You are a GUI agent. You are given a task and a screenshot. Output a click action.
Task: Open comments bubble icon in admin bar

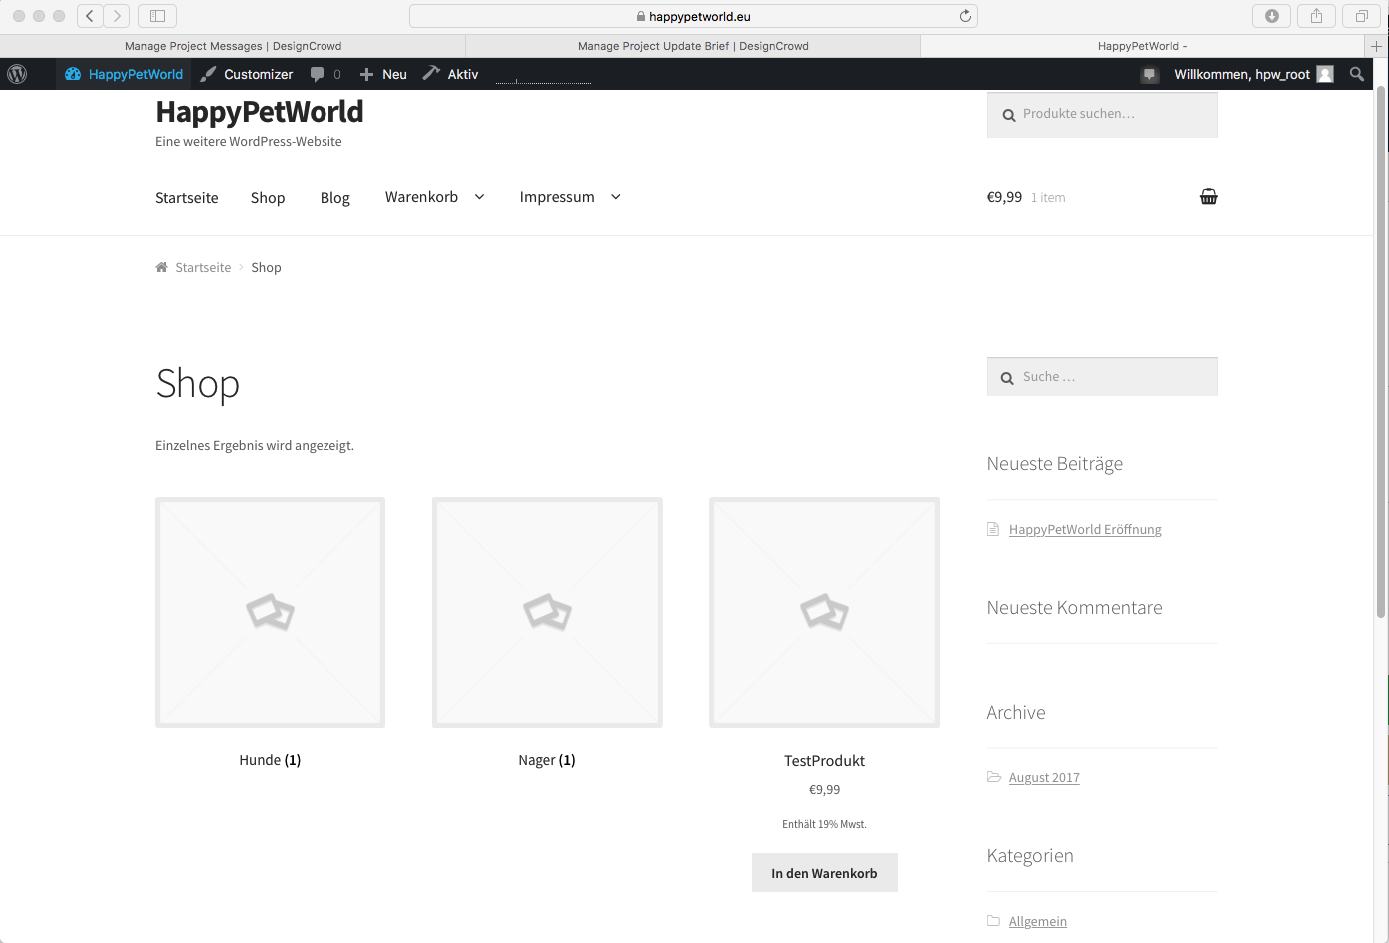click(318, 74)
